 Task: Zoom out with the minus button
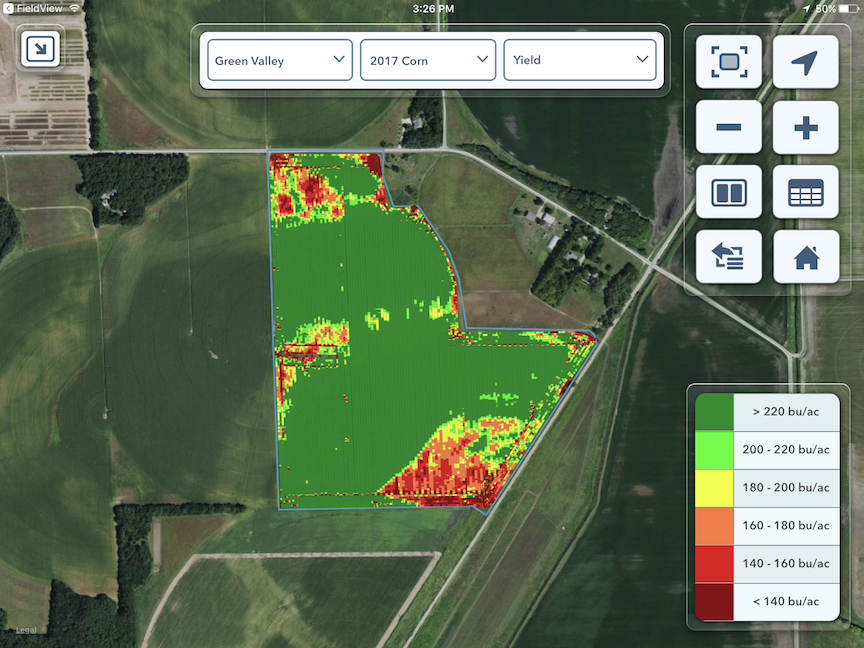728,127
